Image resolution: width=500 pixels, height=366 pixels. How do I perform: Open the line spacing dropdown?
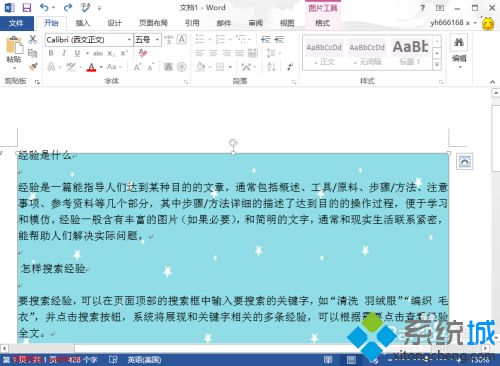coord(273,53)
